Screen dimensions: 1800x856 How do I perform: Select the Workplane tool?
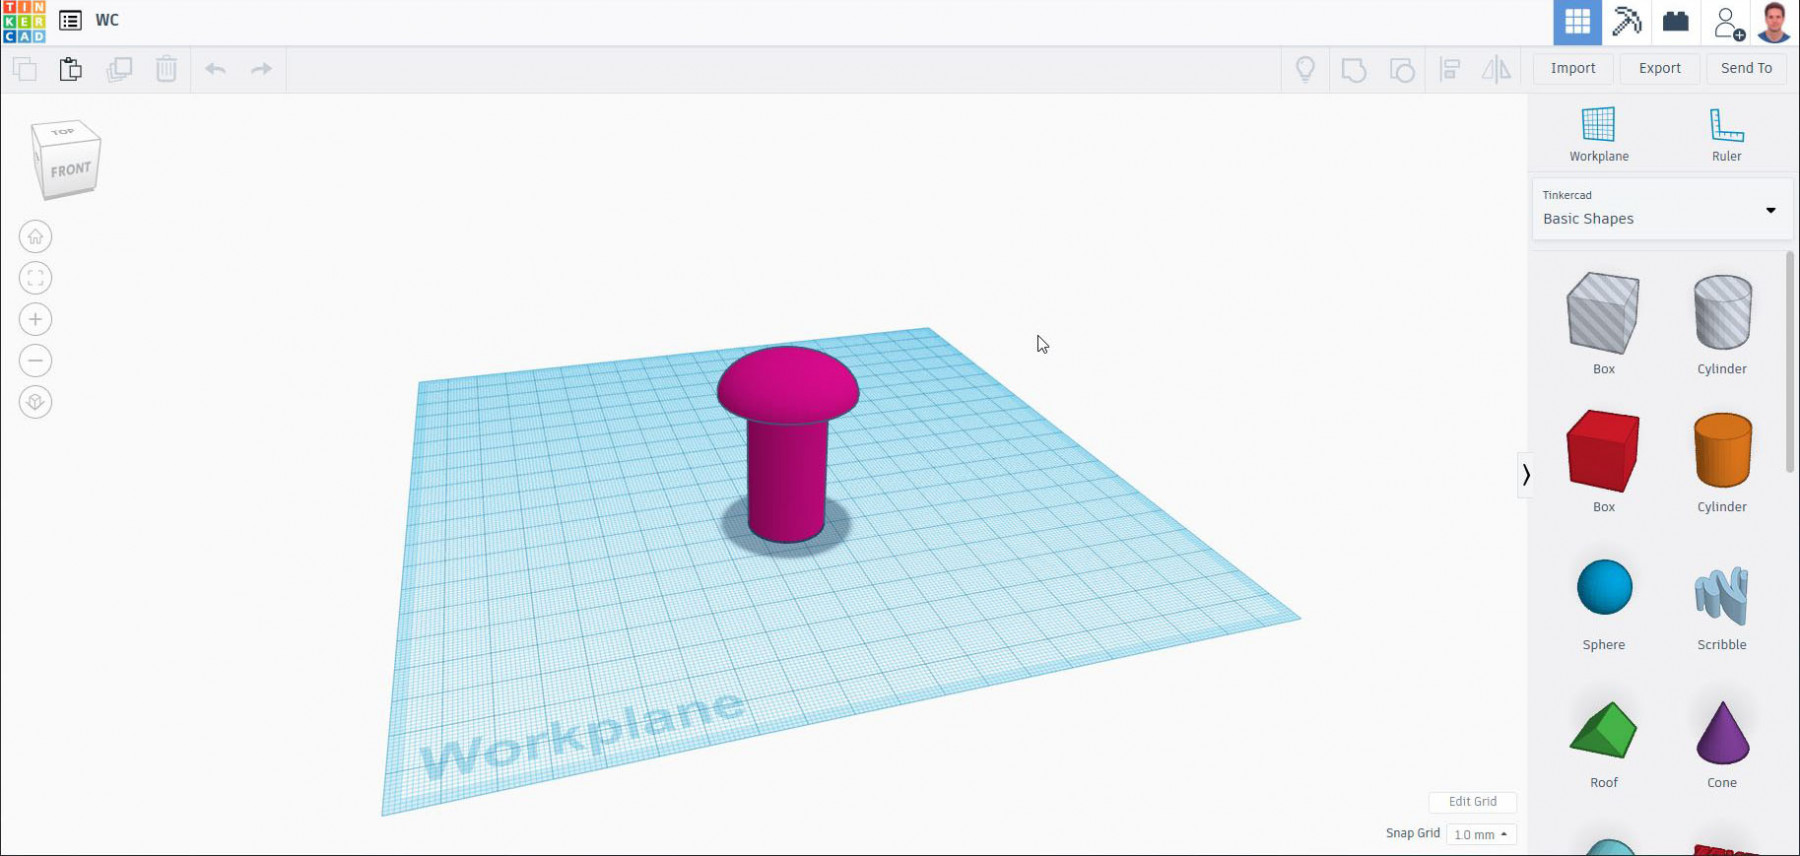[1598, 134]
